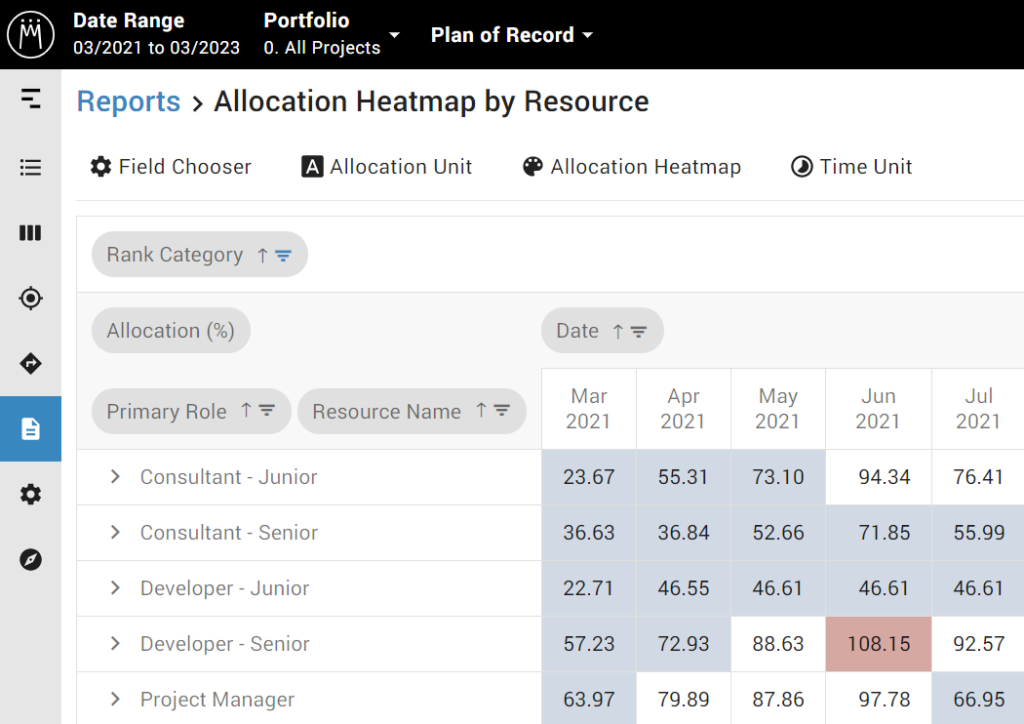1024x724 pixels.
Task: Open the Time Unit menu
Action: coord(852,167)
